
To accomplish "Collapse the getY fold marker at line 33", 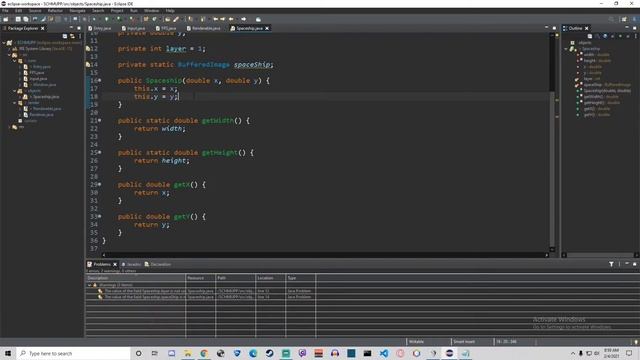I will pyautogui.click(x=100, y=216).
